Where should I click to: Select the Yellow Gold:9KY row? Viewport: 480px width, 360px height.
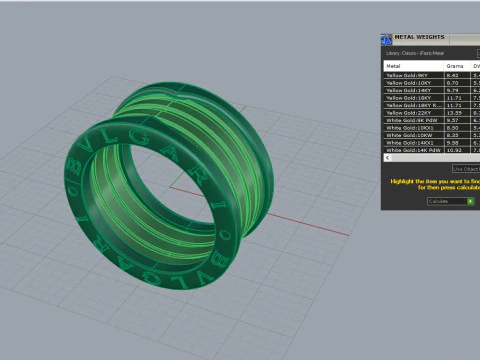[x=432, y=75]
